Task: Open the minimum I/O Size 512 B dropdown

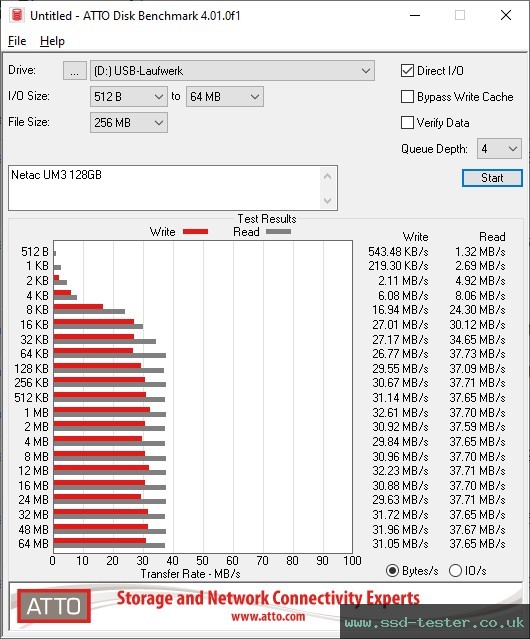Action: coord(129,97)
